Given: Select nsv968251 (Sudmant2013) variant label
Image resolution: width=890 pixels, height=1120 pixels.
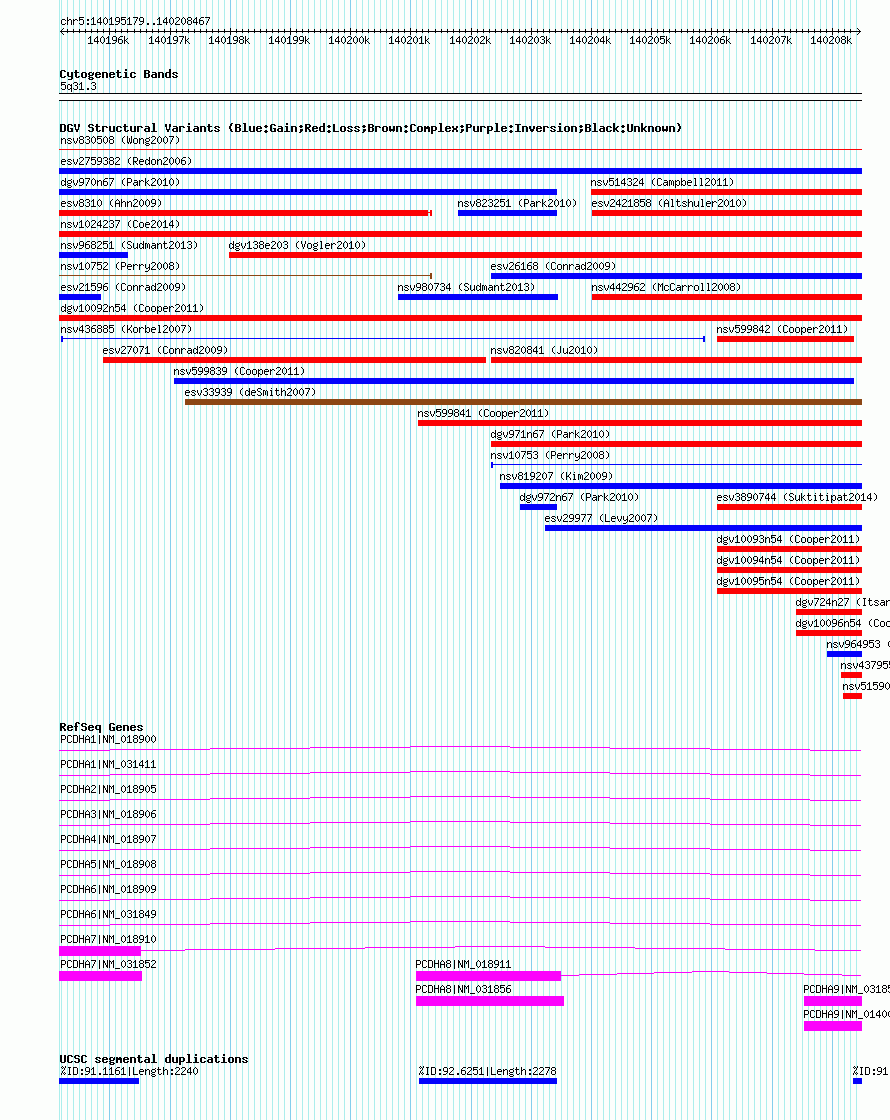Looking at the screenshot, I should (129, 245).
